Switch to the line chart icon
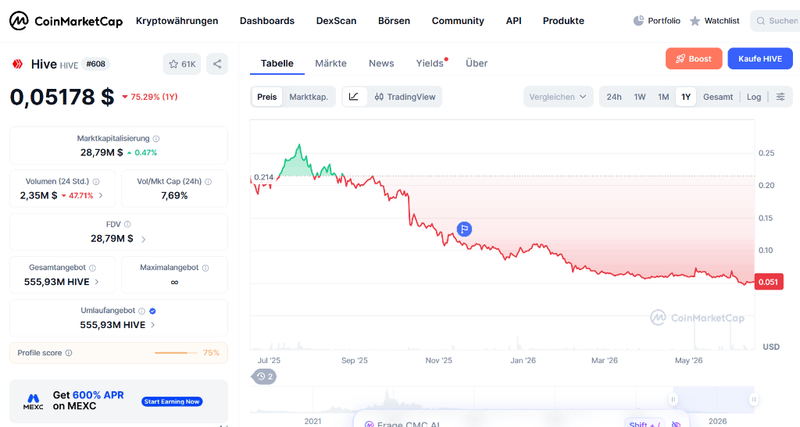Image resolution: width=800 pixels, height=427 pixels. 354,97
